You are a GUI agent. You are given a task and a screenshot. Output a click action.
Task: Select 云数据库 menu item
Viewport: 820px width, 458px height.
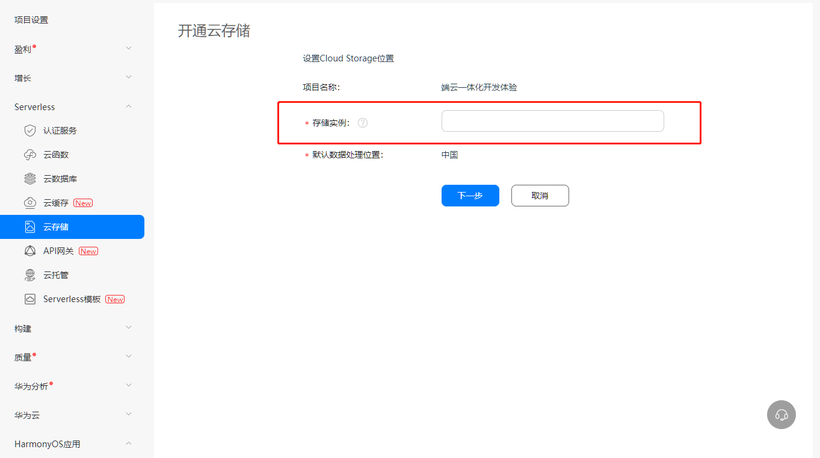[x=72, y=179]
